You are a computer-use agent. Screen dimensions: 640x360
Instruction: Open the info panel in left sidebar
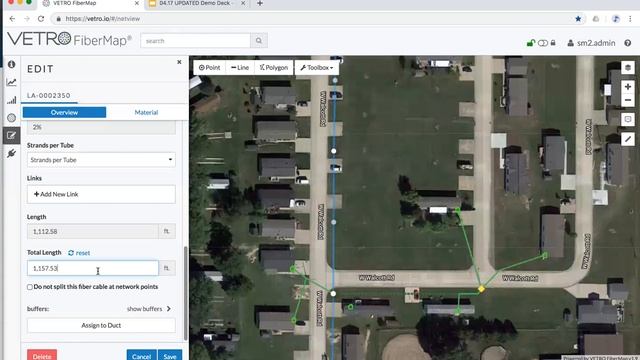(11, 64)
